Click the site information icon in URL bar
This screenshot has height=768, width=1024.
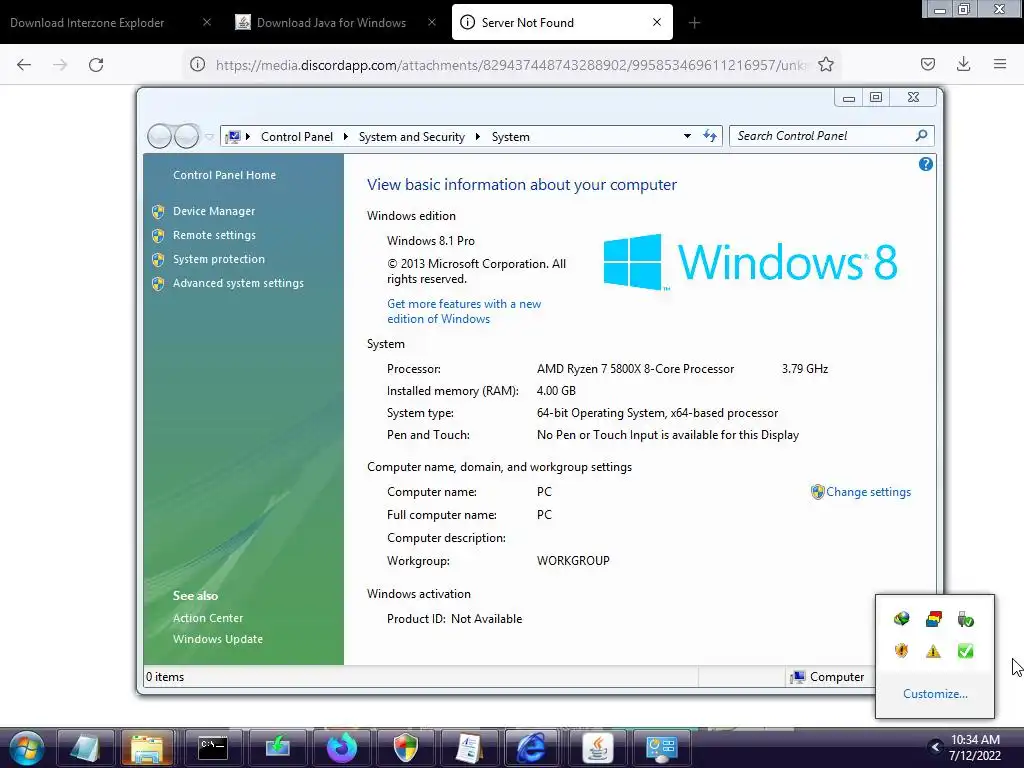197,64
